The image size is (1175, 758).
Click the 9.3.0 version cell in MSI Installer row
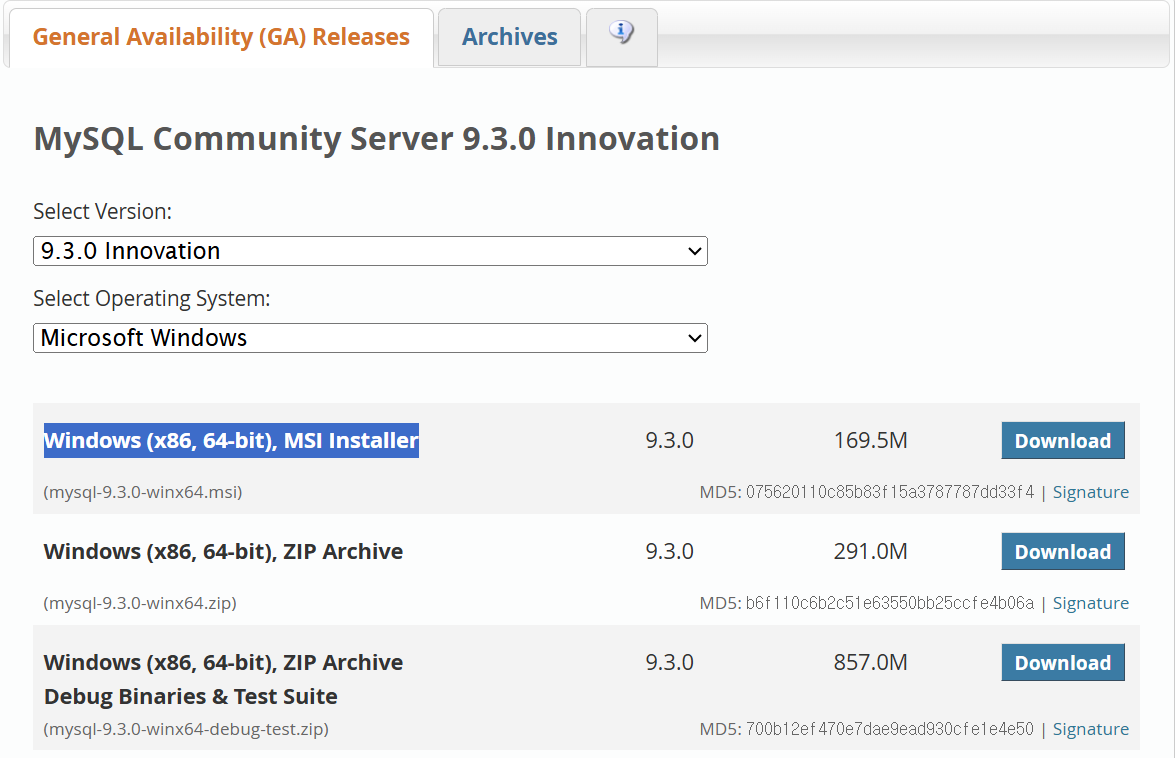pyautogui.click(x=669, y=440)
